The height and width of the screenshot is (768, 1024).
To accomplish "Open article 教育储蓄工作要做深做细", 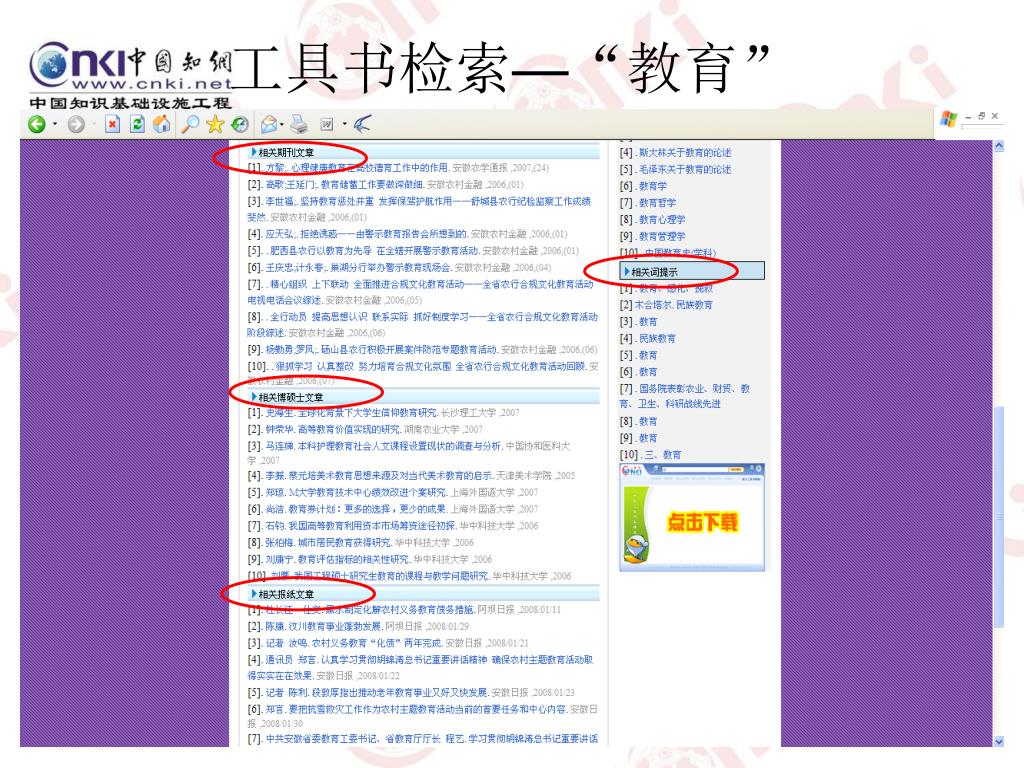I will [372, 184].
